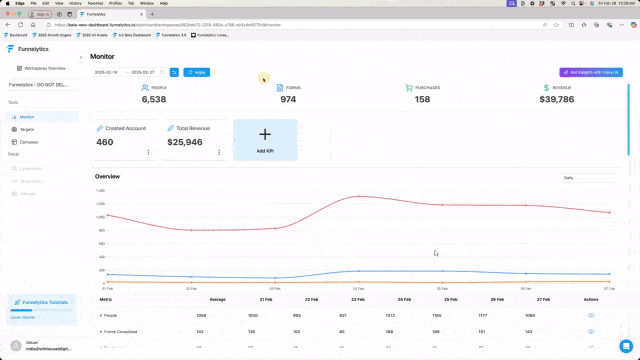Add a new KPI card

265,140
